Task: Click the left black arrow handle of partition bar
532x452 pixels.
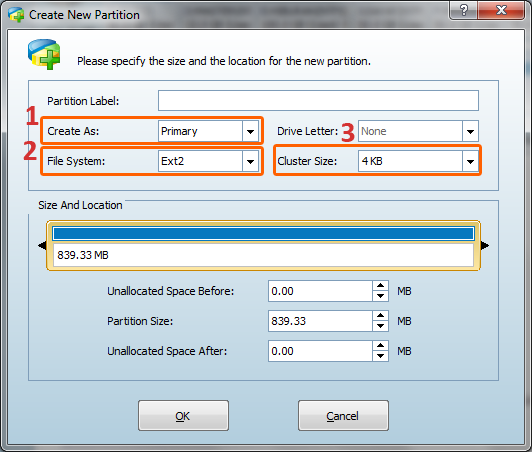Action: click(42, 245)
